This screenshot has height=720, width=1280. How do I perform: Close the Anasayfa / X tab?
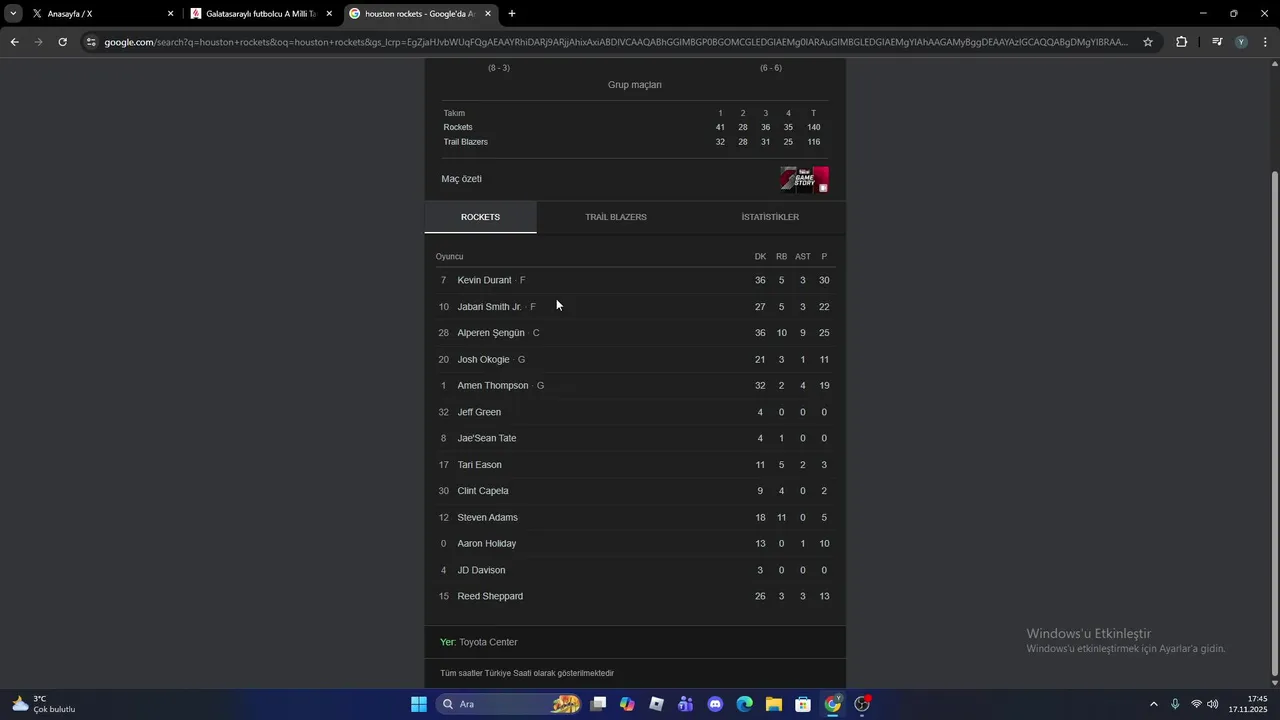(170, 14)
